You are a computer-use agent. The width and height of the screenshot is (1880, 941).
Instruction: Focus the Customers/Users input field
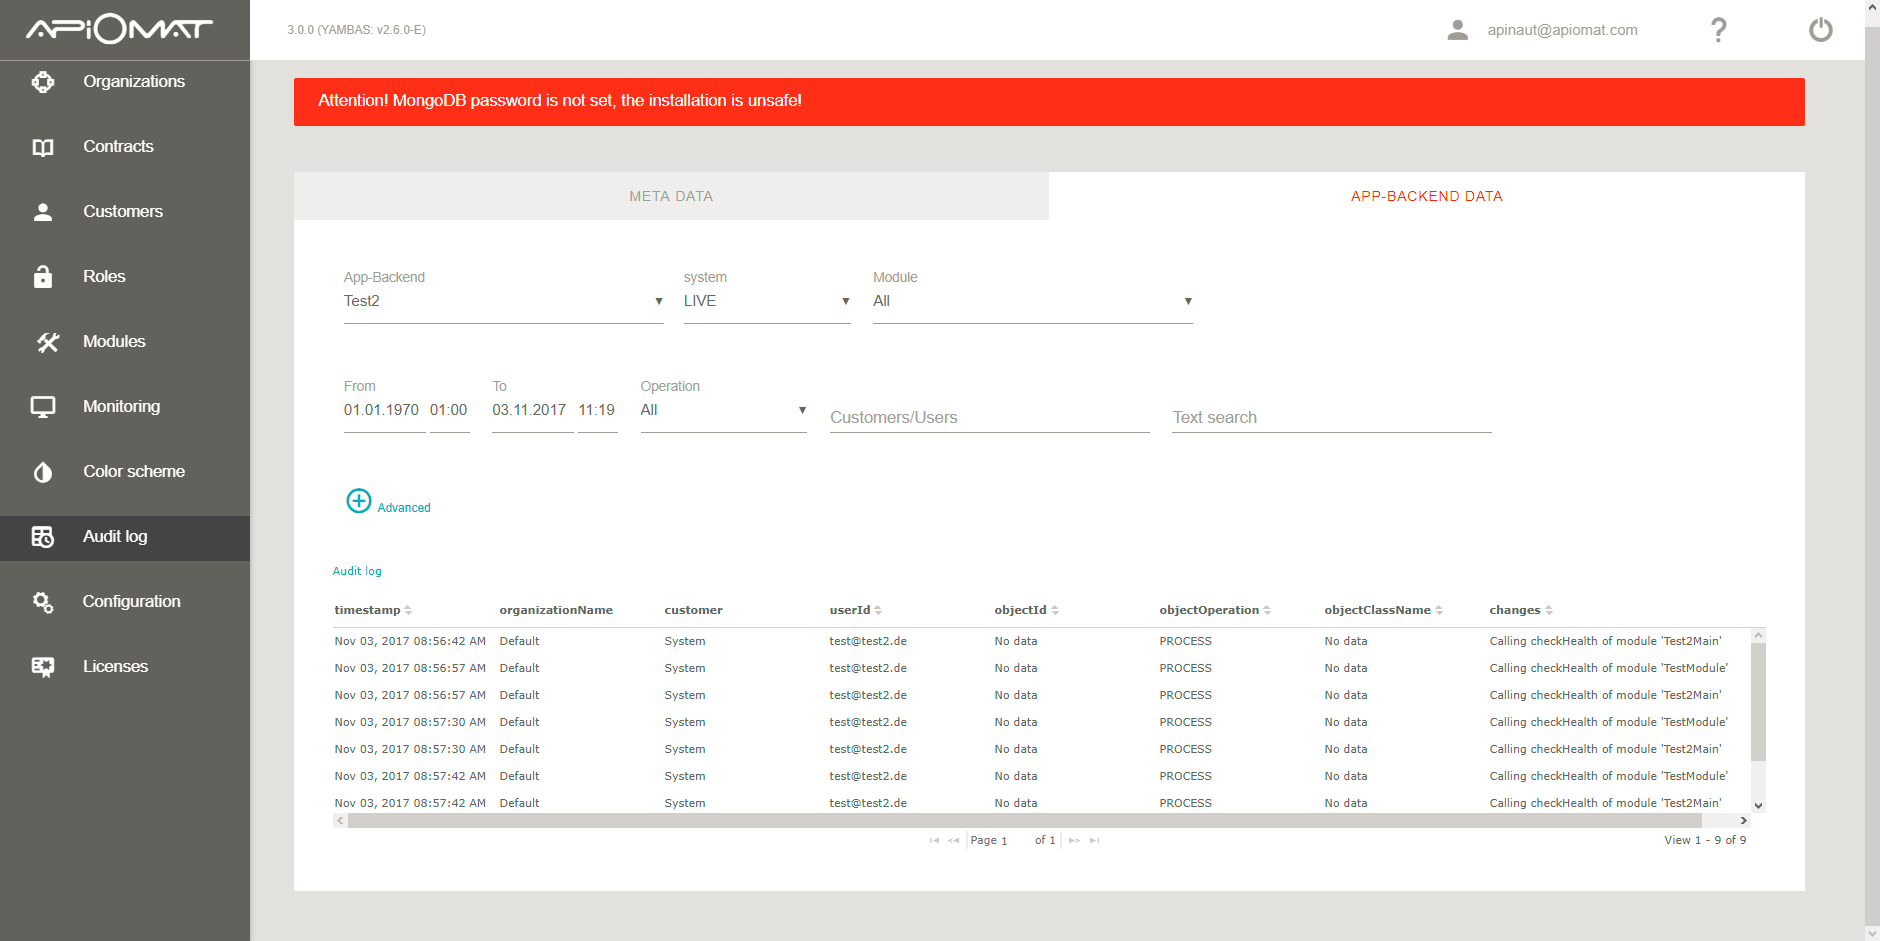click(x=990, y=418)
